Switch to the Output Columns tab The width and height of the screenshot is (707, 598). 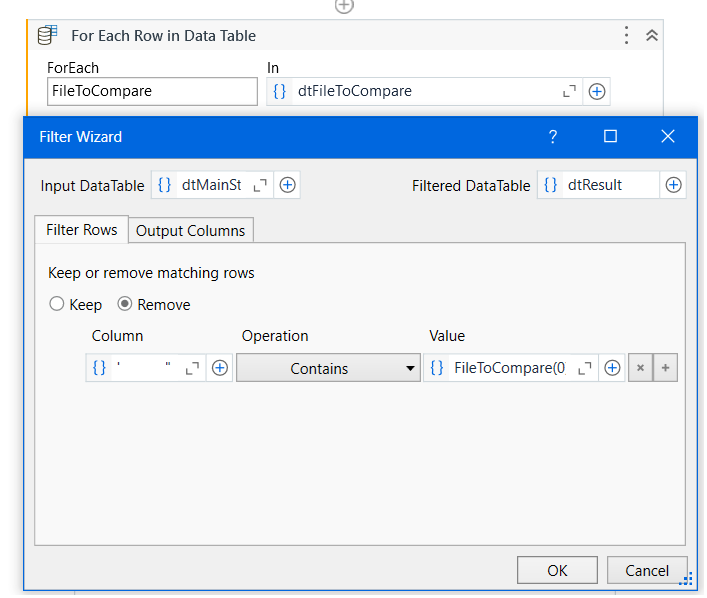190,230
